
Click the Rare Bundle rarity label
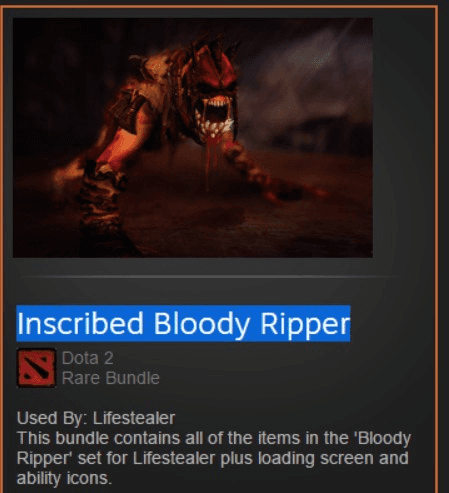click(111, 378)
